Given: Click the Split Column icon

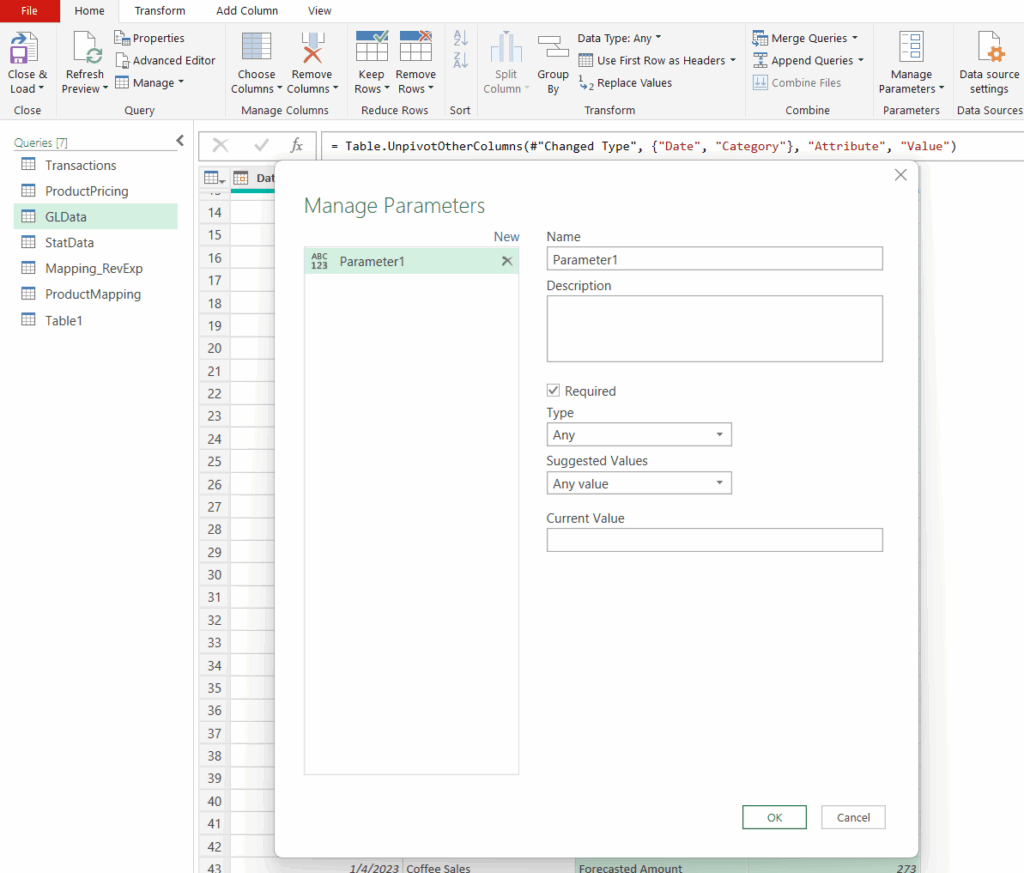Looking at the screenshot, I should point(505,47).
